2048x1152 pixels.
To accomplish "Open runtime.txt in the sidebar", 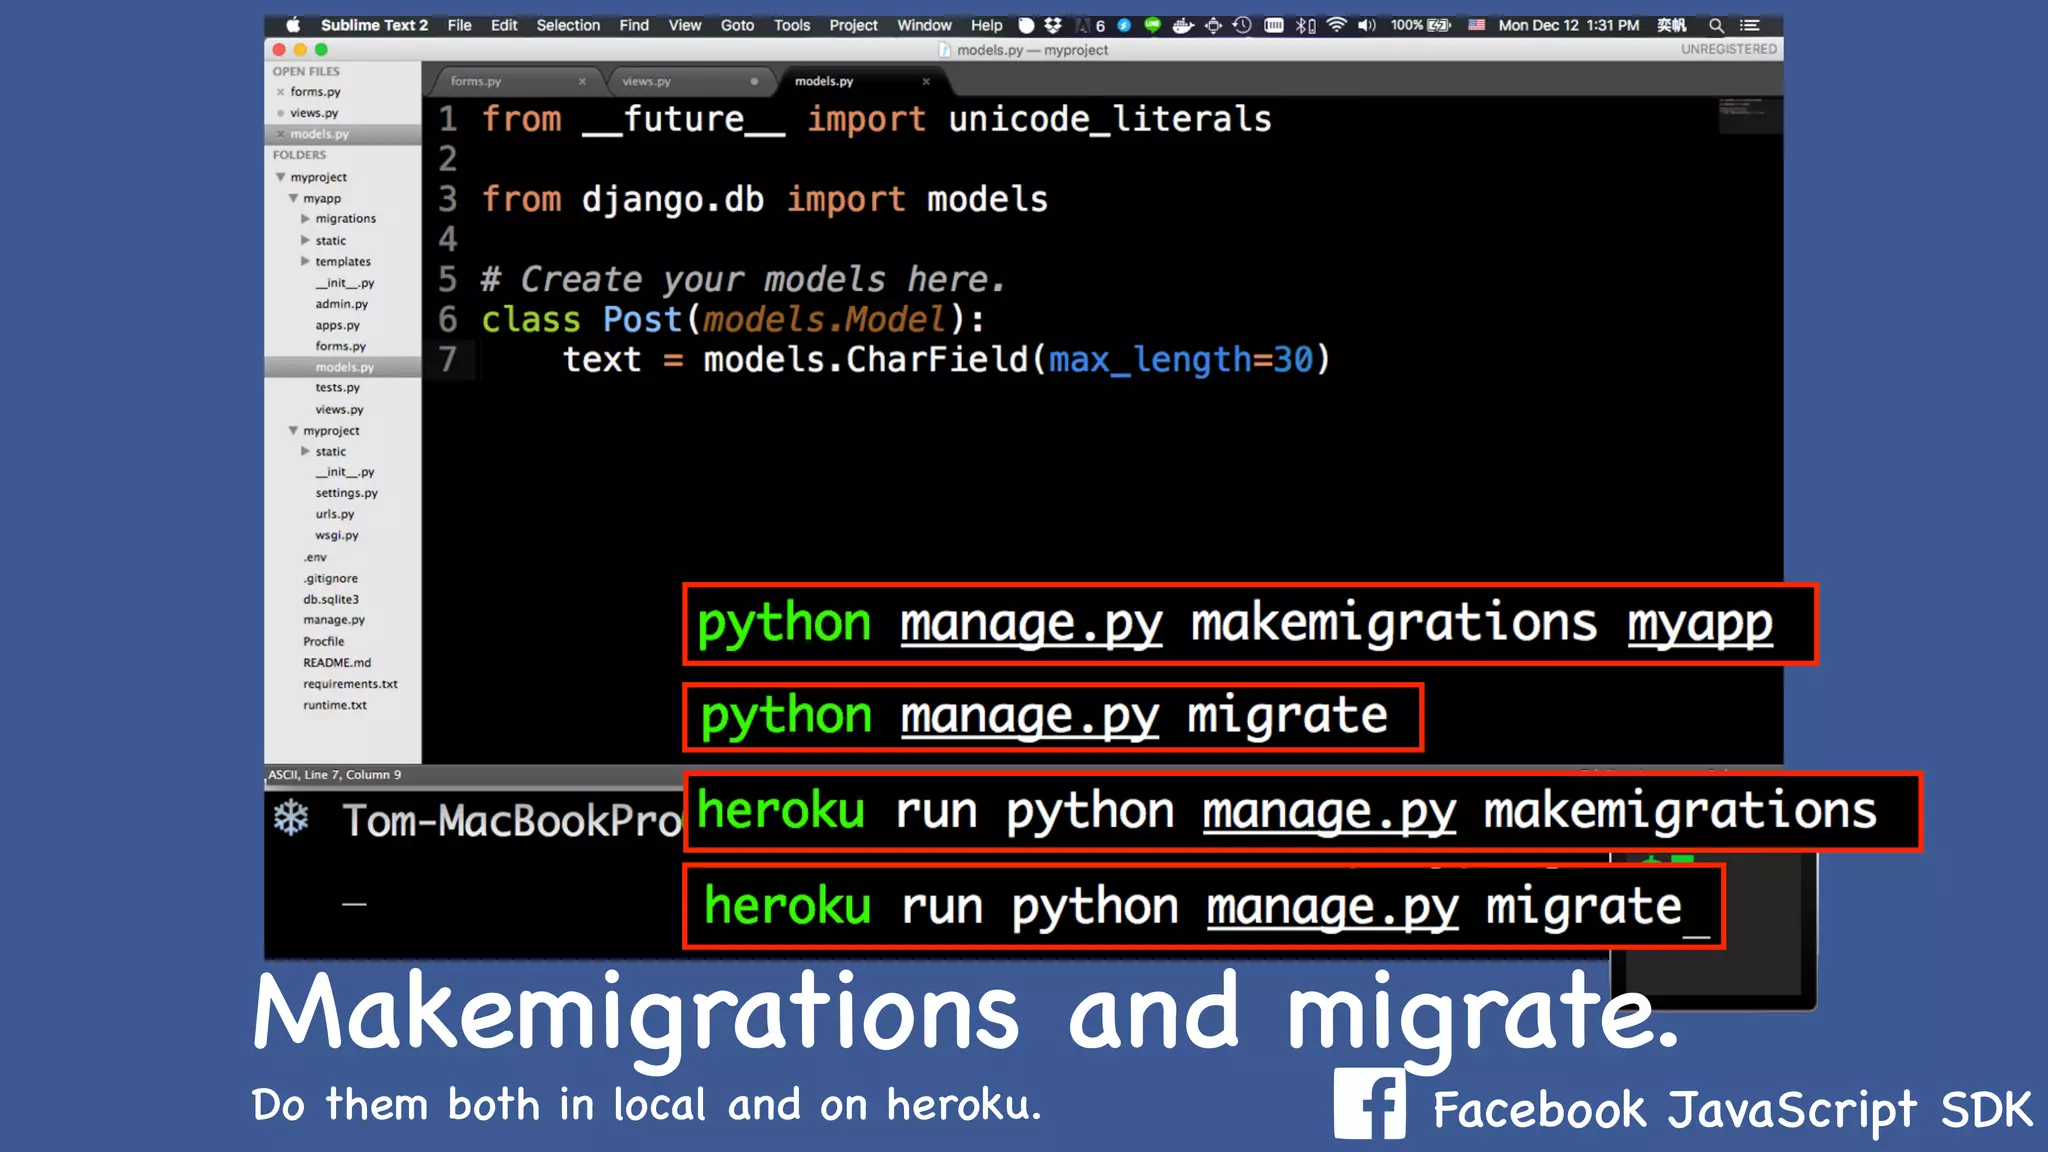I will click(x=335, y=705).
